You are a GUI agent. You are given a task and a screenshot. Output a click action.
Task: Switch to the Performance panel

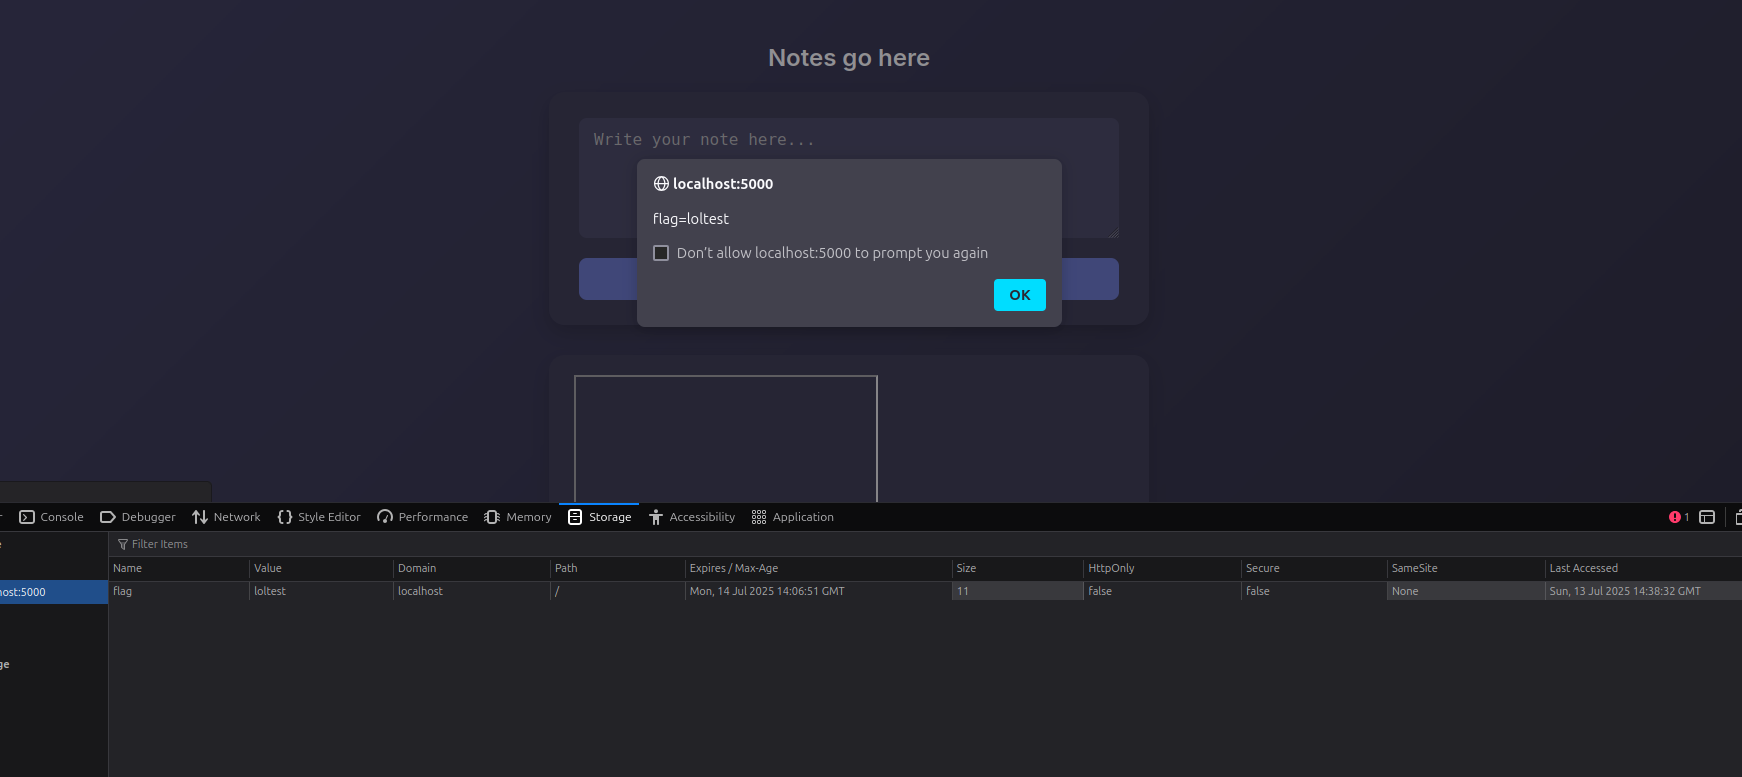tap(422, 517)
